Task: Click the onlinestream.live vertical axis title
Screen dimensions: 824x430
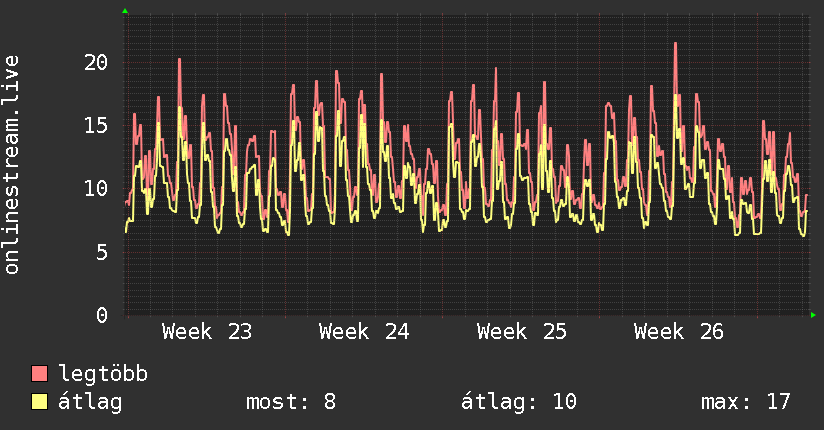Action: point(11,165)
